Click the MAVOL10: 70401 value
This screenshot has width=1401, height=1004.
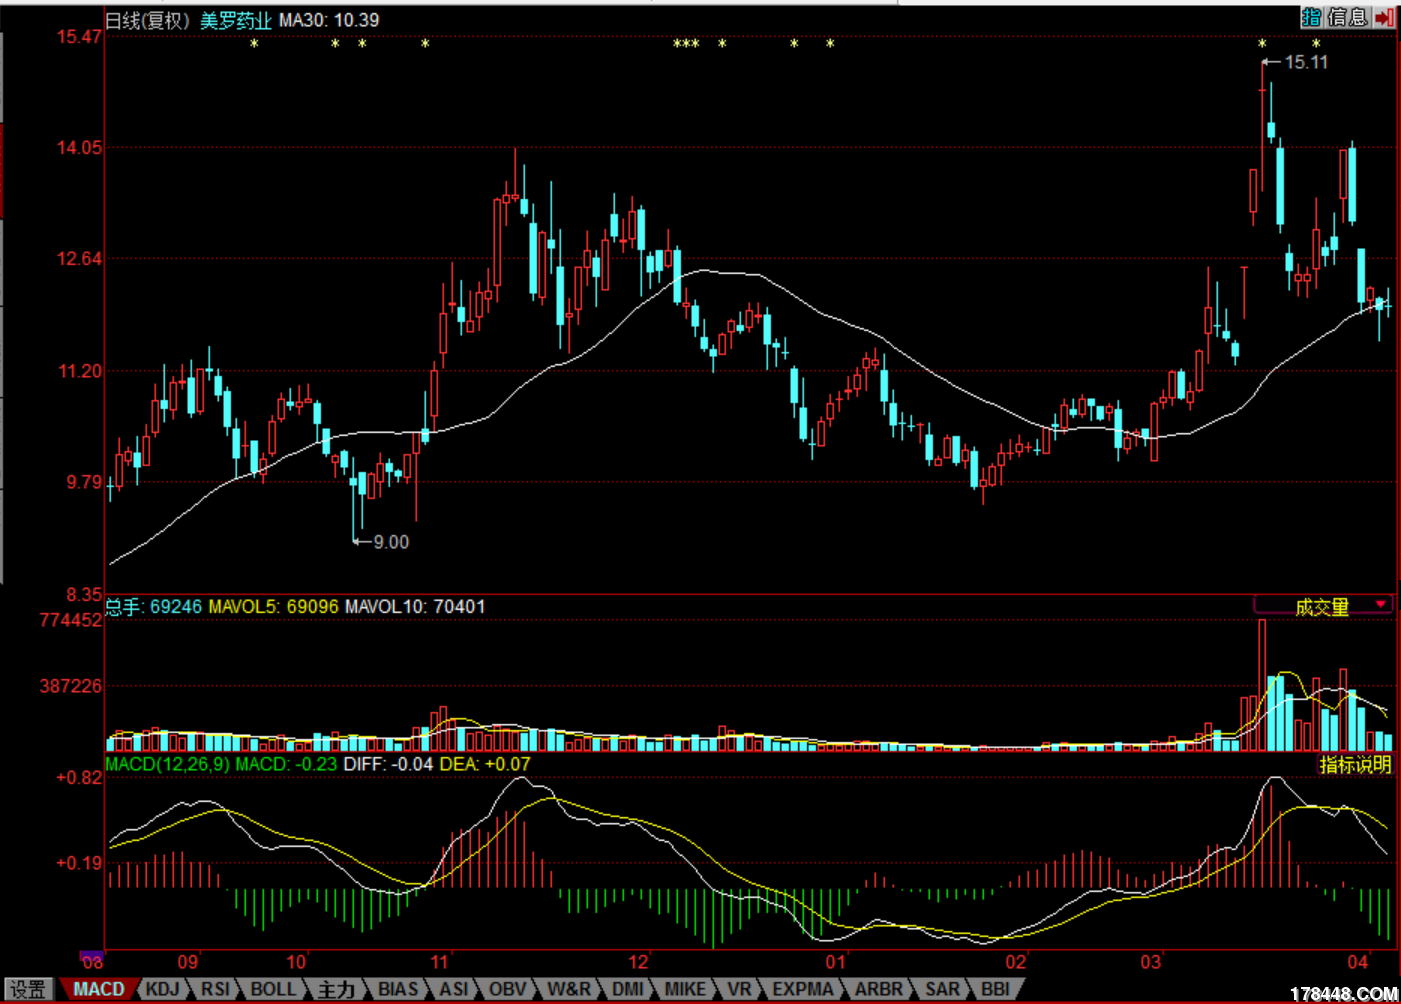pyautogui.click(x=415, y=607)
